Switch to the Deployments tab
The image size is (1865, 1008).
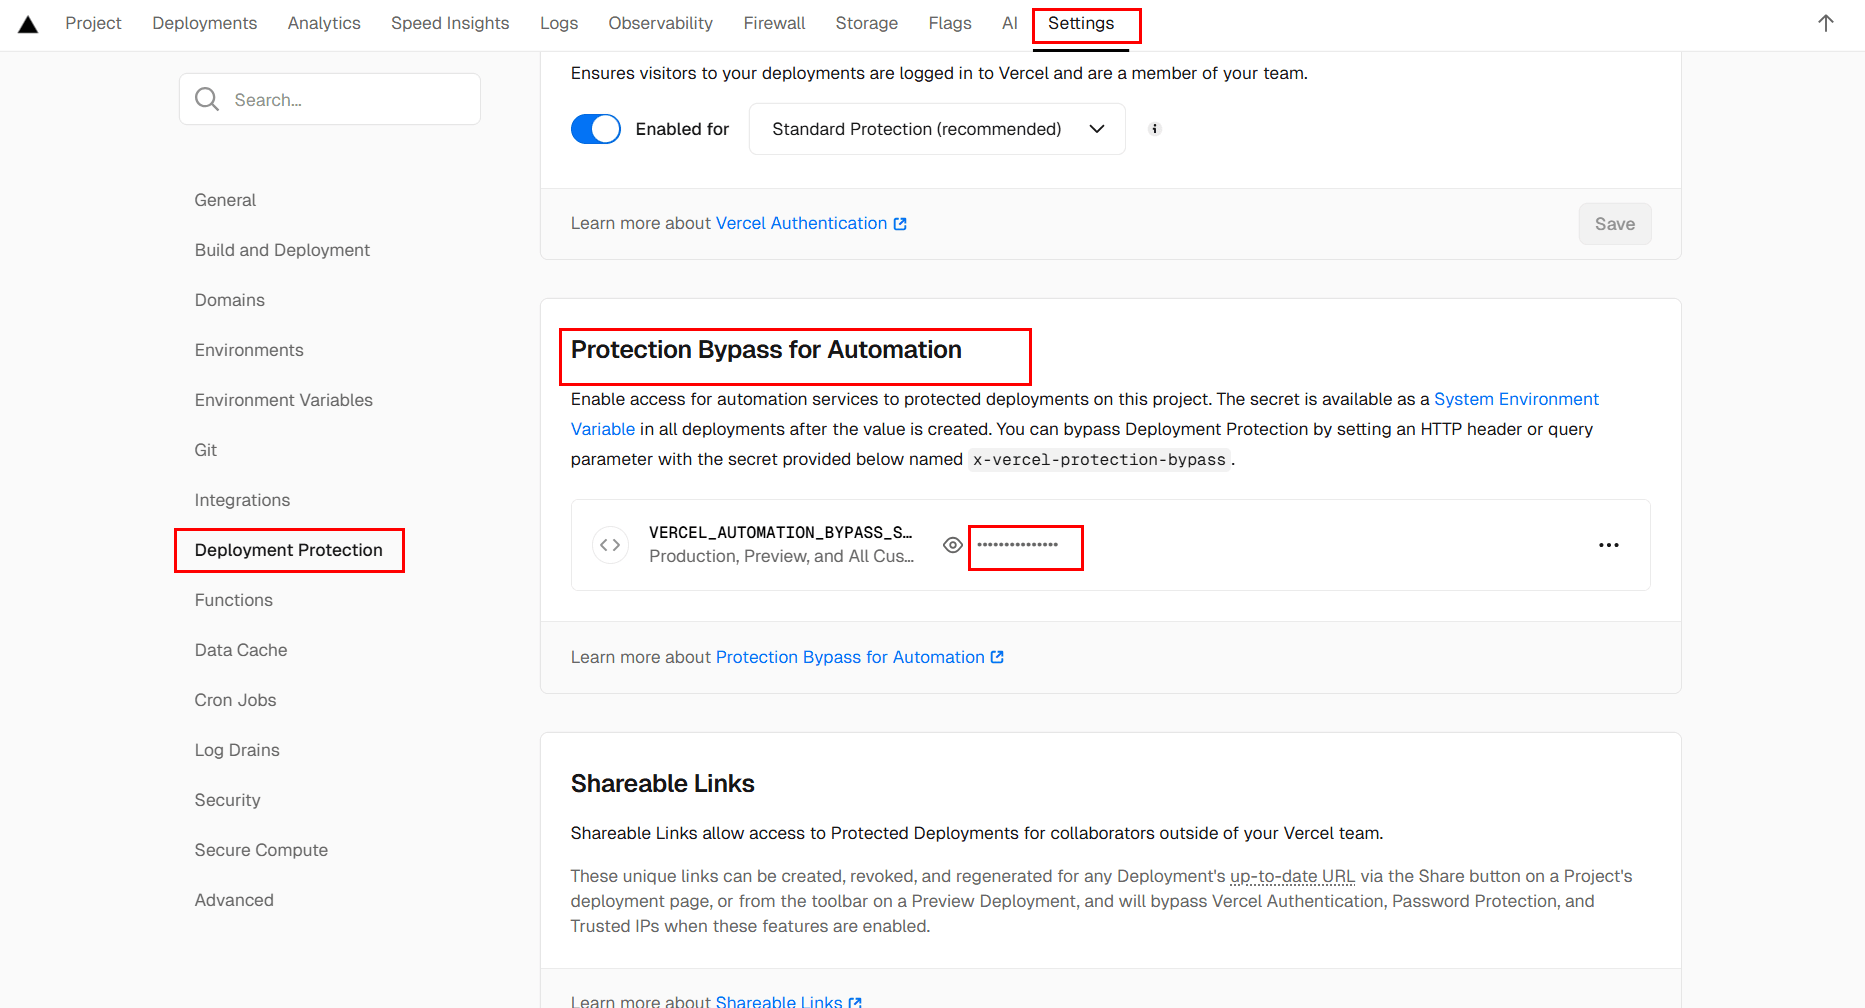point(204,23)
